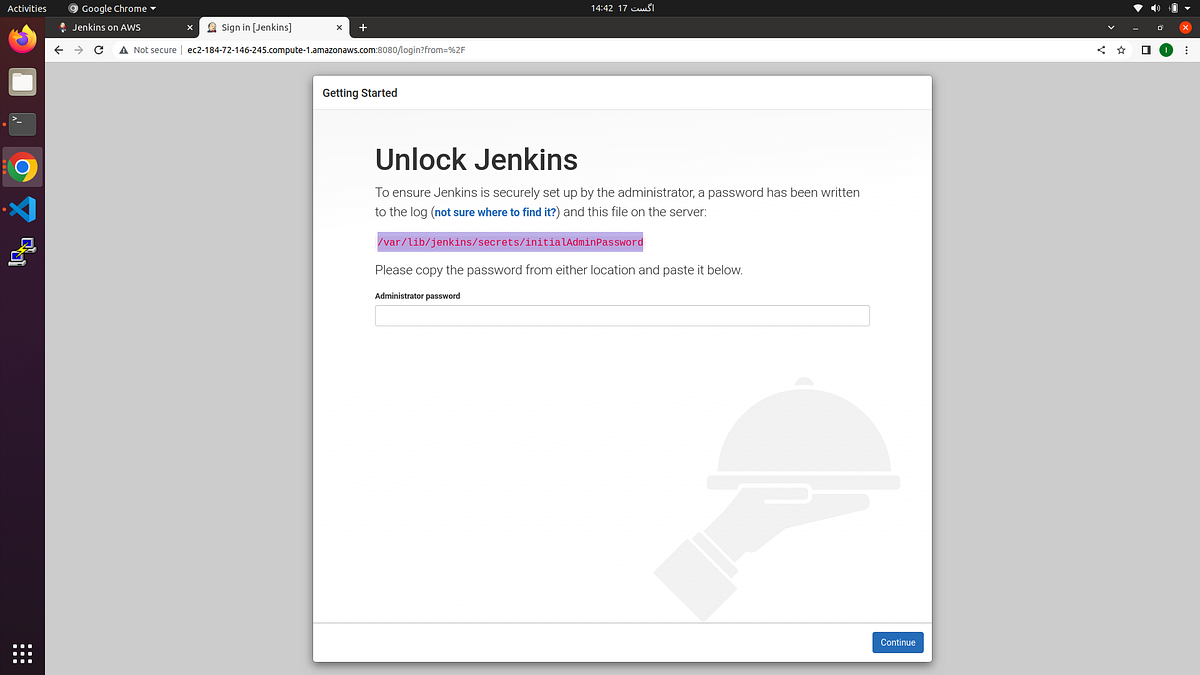
Task: Open a new browser tab
Action: (x=362, y=27)
